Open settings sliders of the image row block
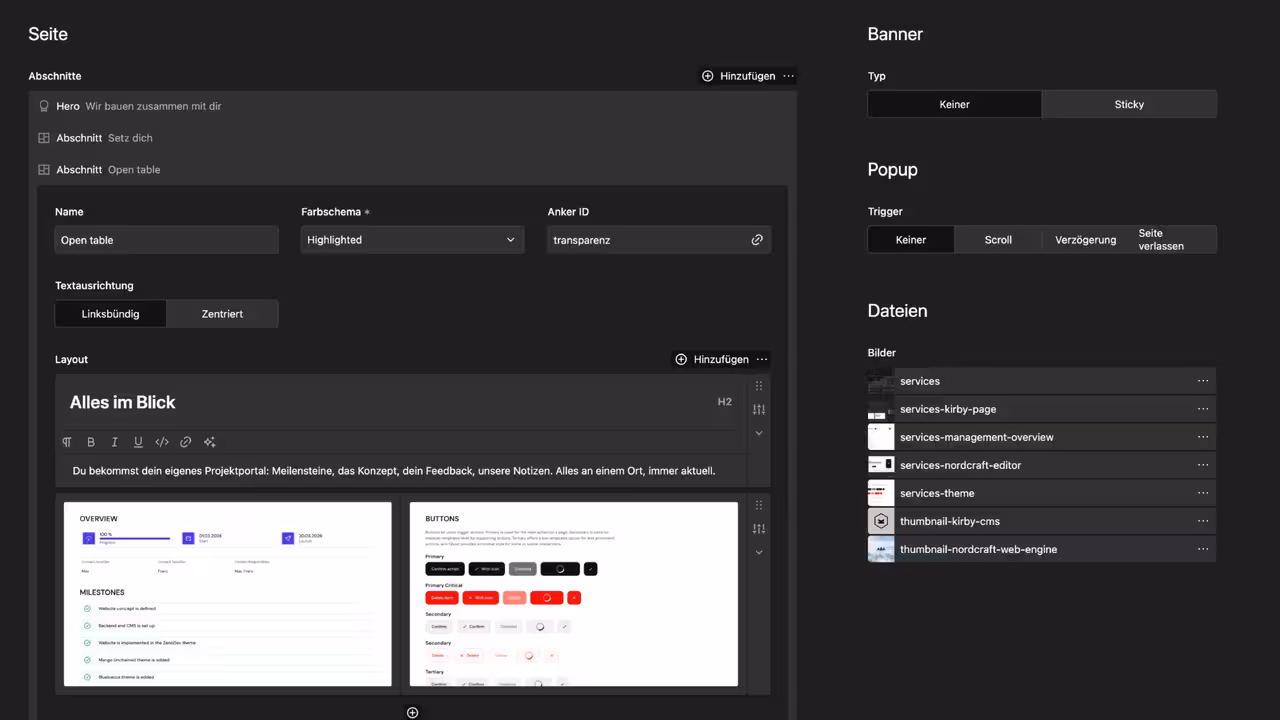Image resolution: width=1280 pixels, height=720 pixels. click(x=759, y=528)
